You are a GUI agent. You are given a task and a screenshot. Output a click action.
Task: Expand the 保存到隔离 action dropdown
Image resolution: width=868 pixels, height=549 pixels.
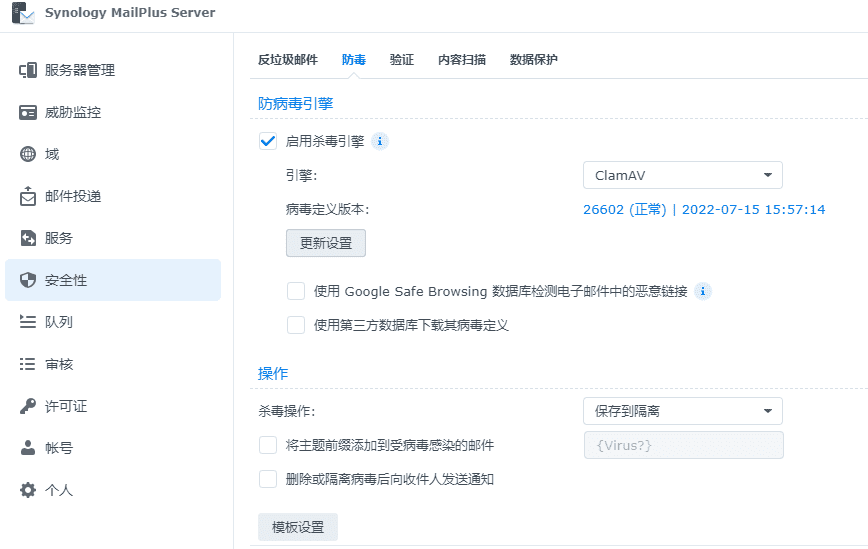682,411
